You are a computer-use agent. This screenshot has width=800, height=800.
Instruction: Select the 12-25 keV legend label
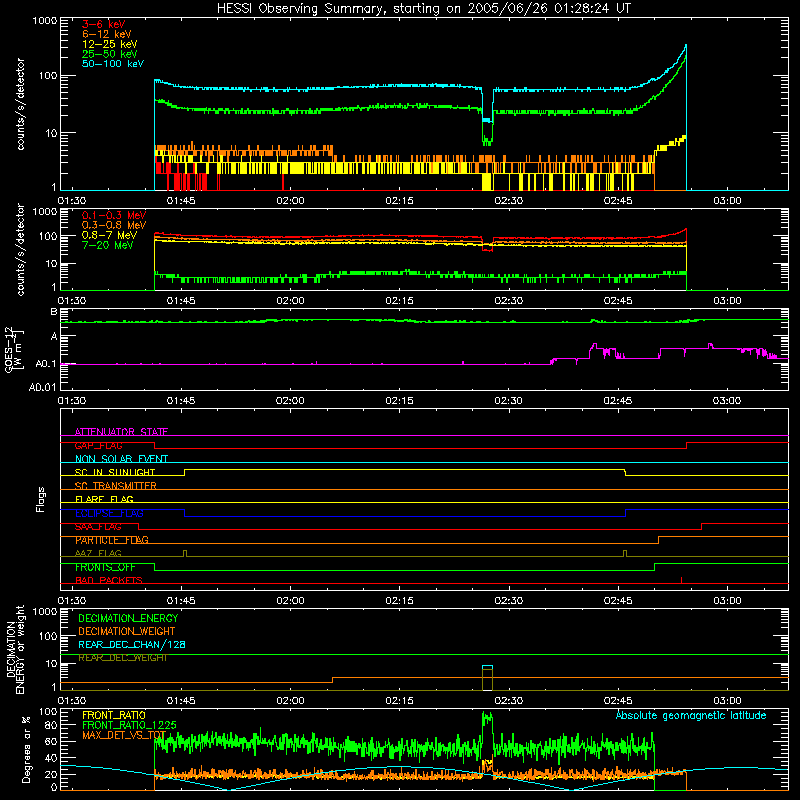(x=110, y=44)
